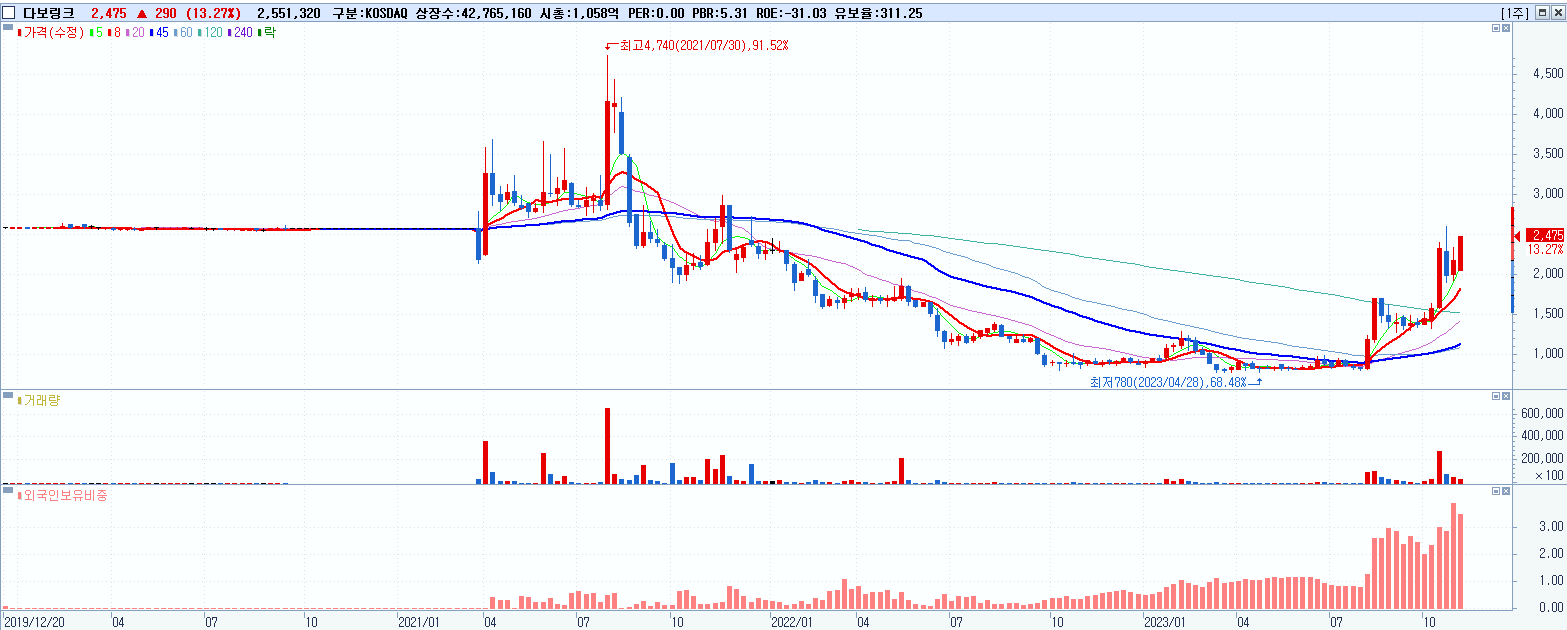Click the 2,551,320 volume figure in header
Image resolution: width=1567 pixels, height=630 pixels.
(x=289, y=13)
